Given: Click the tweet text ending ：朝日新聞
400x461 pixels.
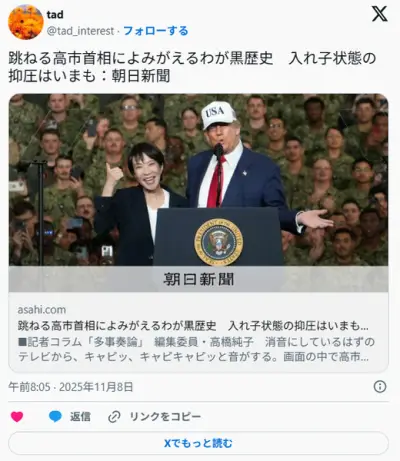Looking at the screenshot, I should click(192, 67).
